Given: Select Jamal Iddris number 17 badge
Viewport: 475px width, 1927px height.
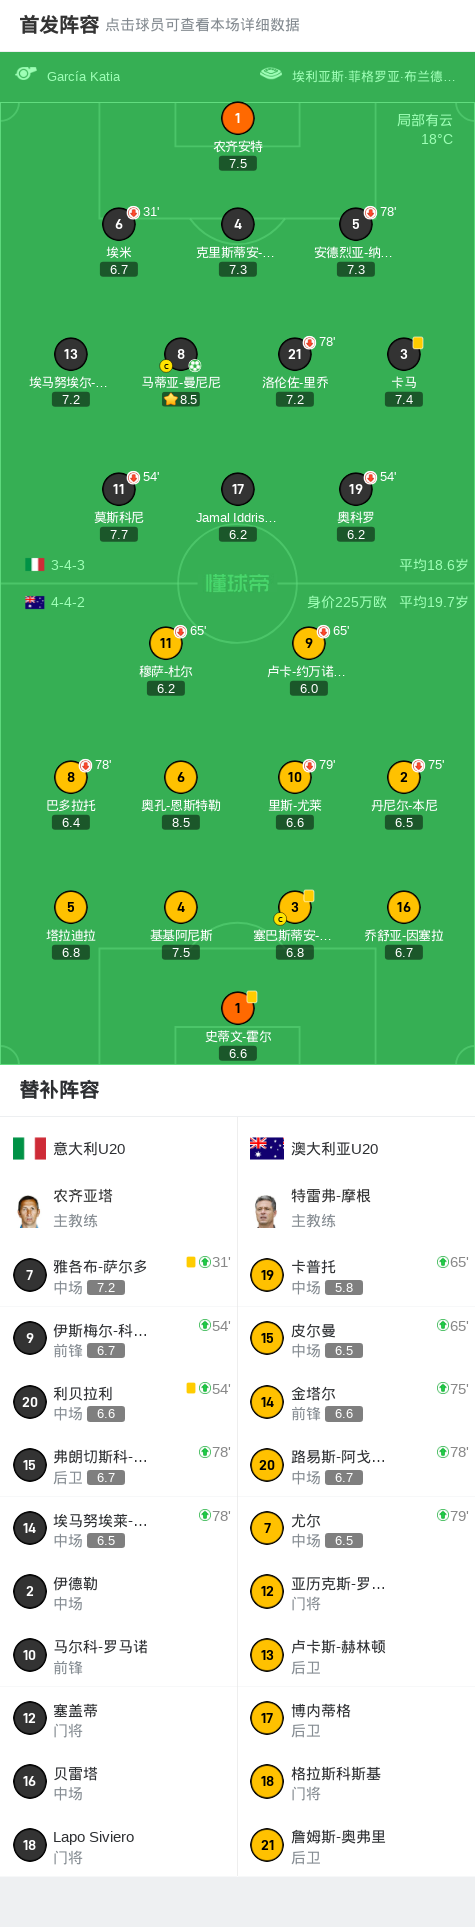Looking at the screenshot, I should (x=237, y=489).
